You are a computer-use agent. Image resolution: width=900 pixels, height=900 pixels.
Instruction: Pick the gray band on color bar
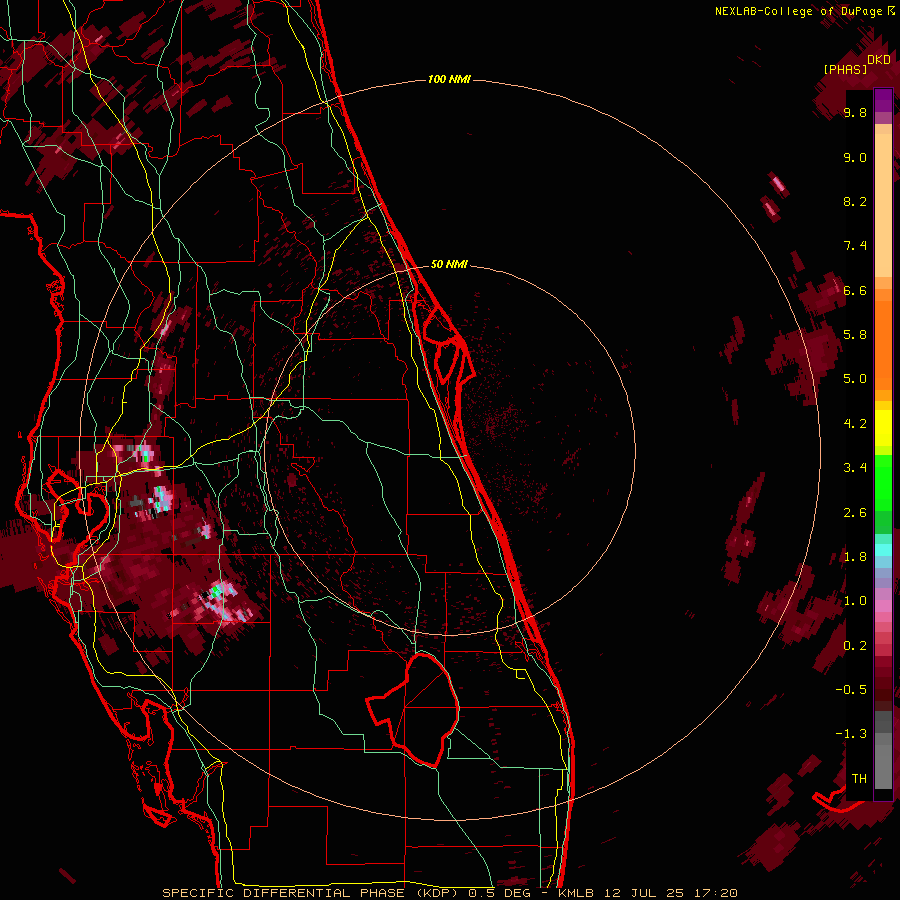(883, 752)
